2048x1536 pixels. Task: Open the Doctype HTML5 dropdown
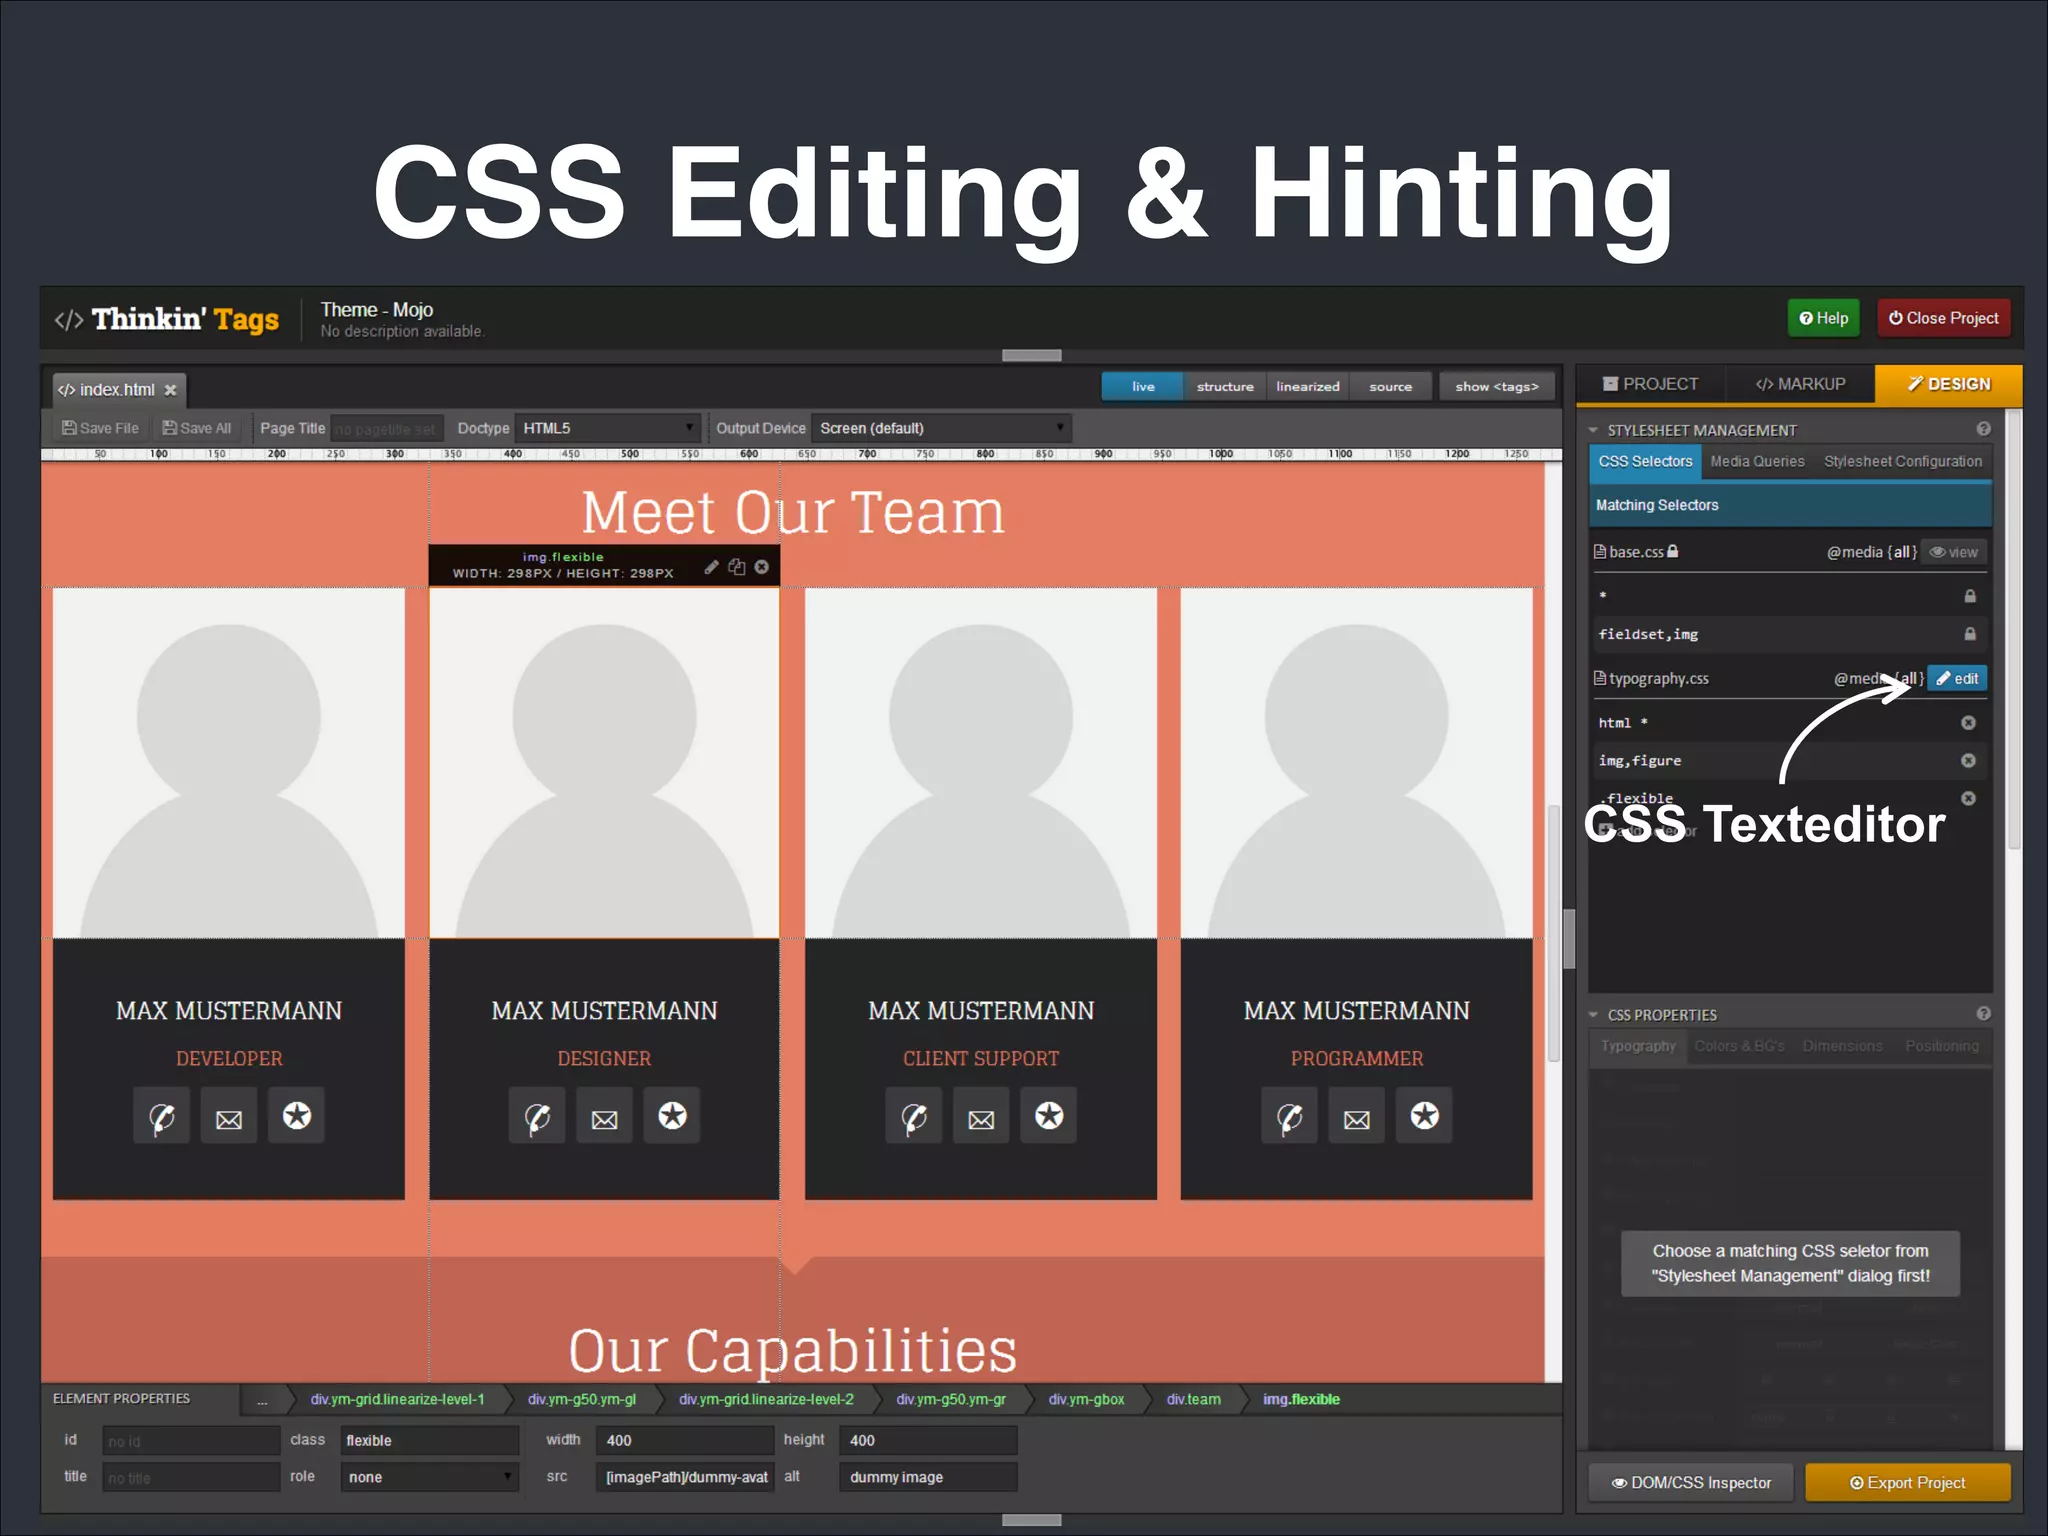[x=607, y=428]
